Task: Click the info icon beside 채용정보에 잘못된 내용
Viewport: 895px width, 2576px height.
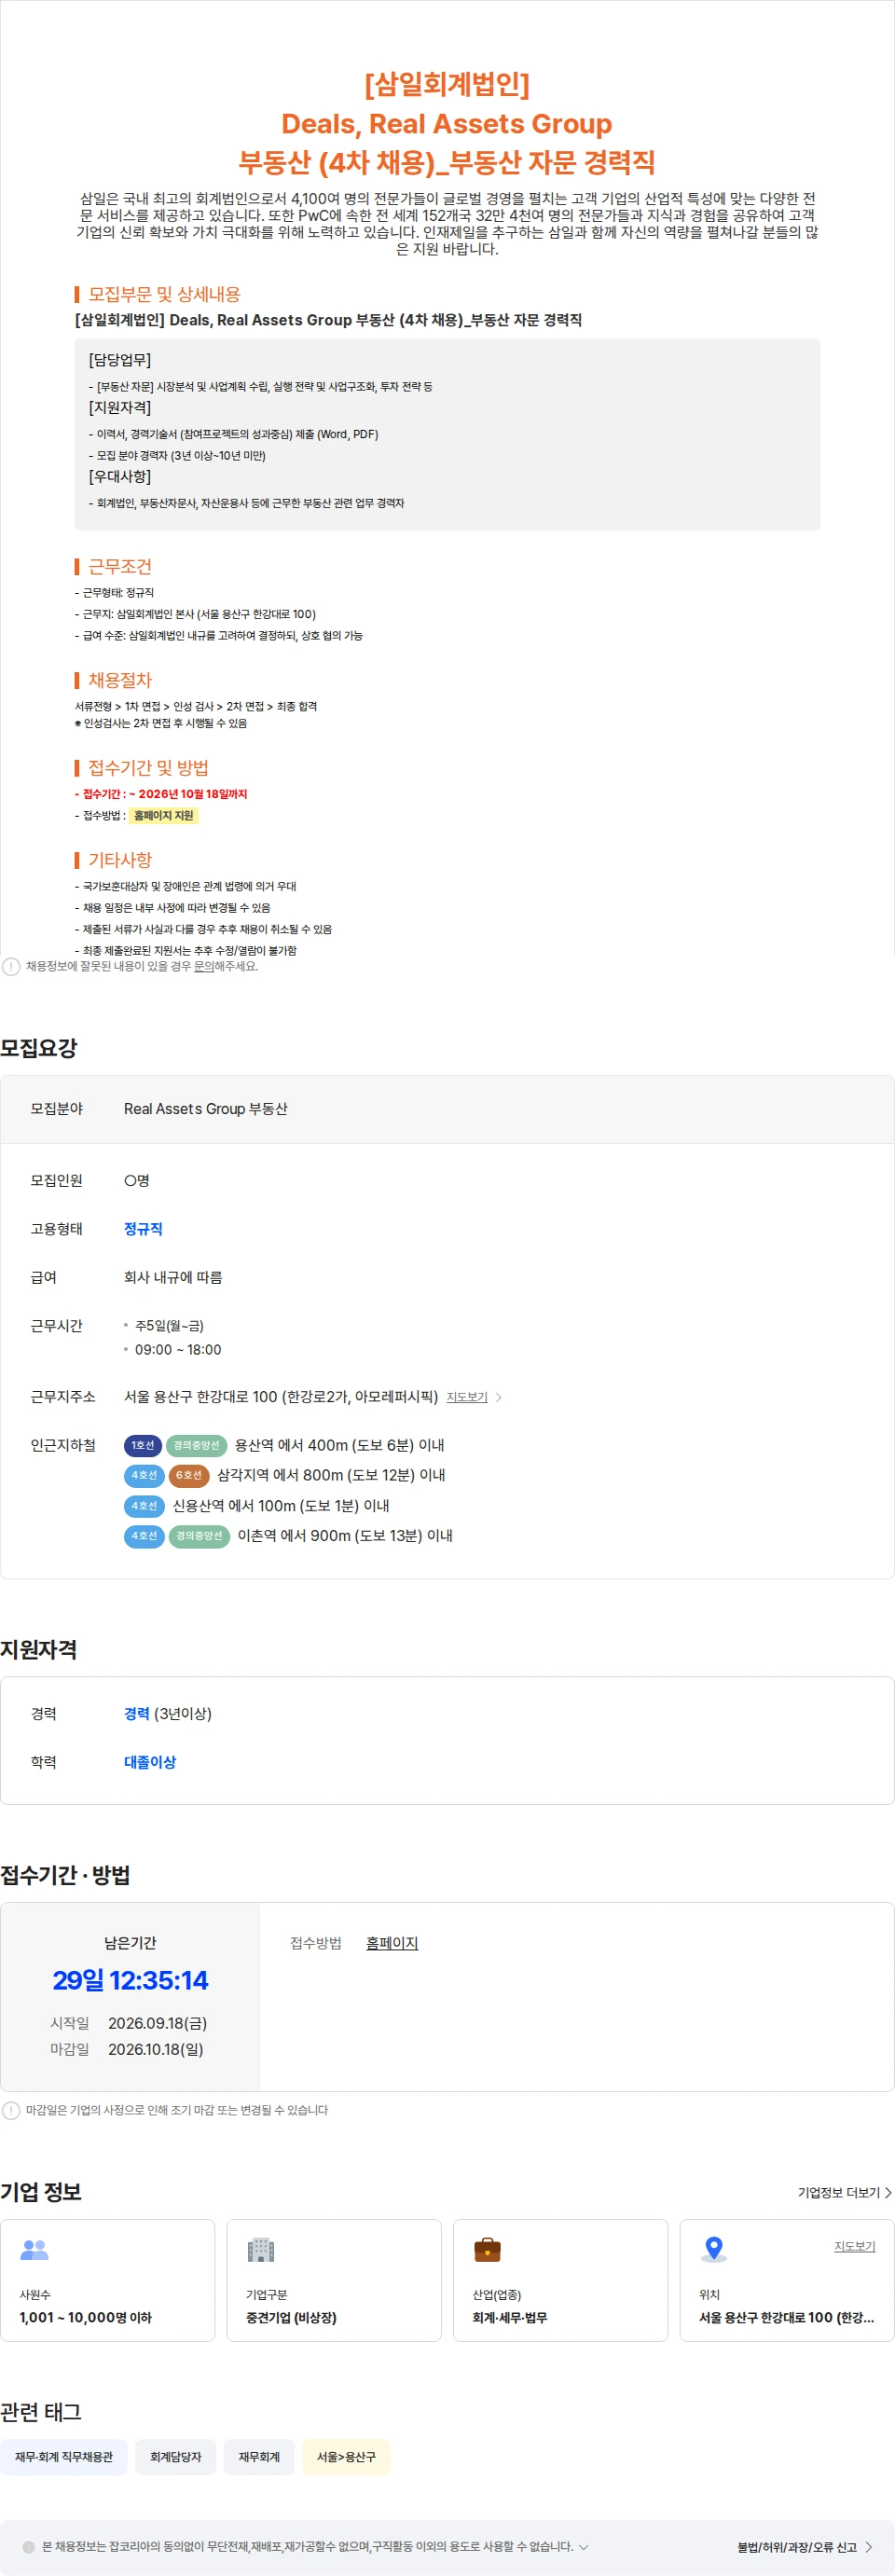Action: [x=11, y=966]
